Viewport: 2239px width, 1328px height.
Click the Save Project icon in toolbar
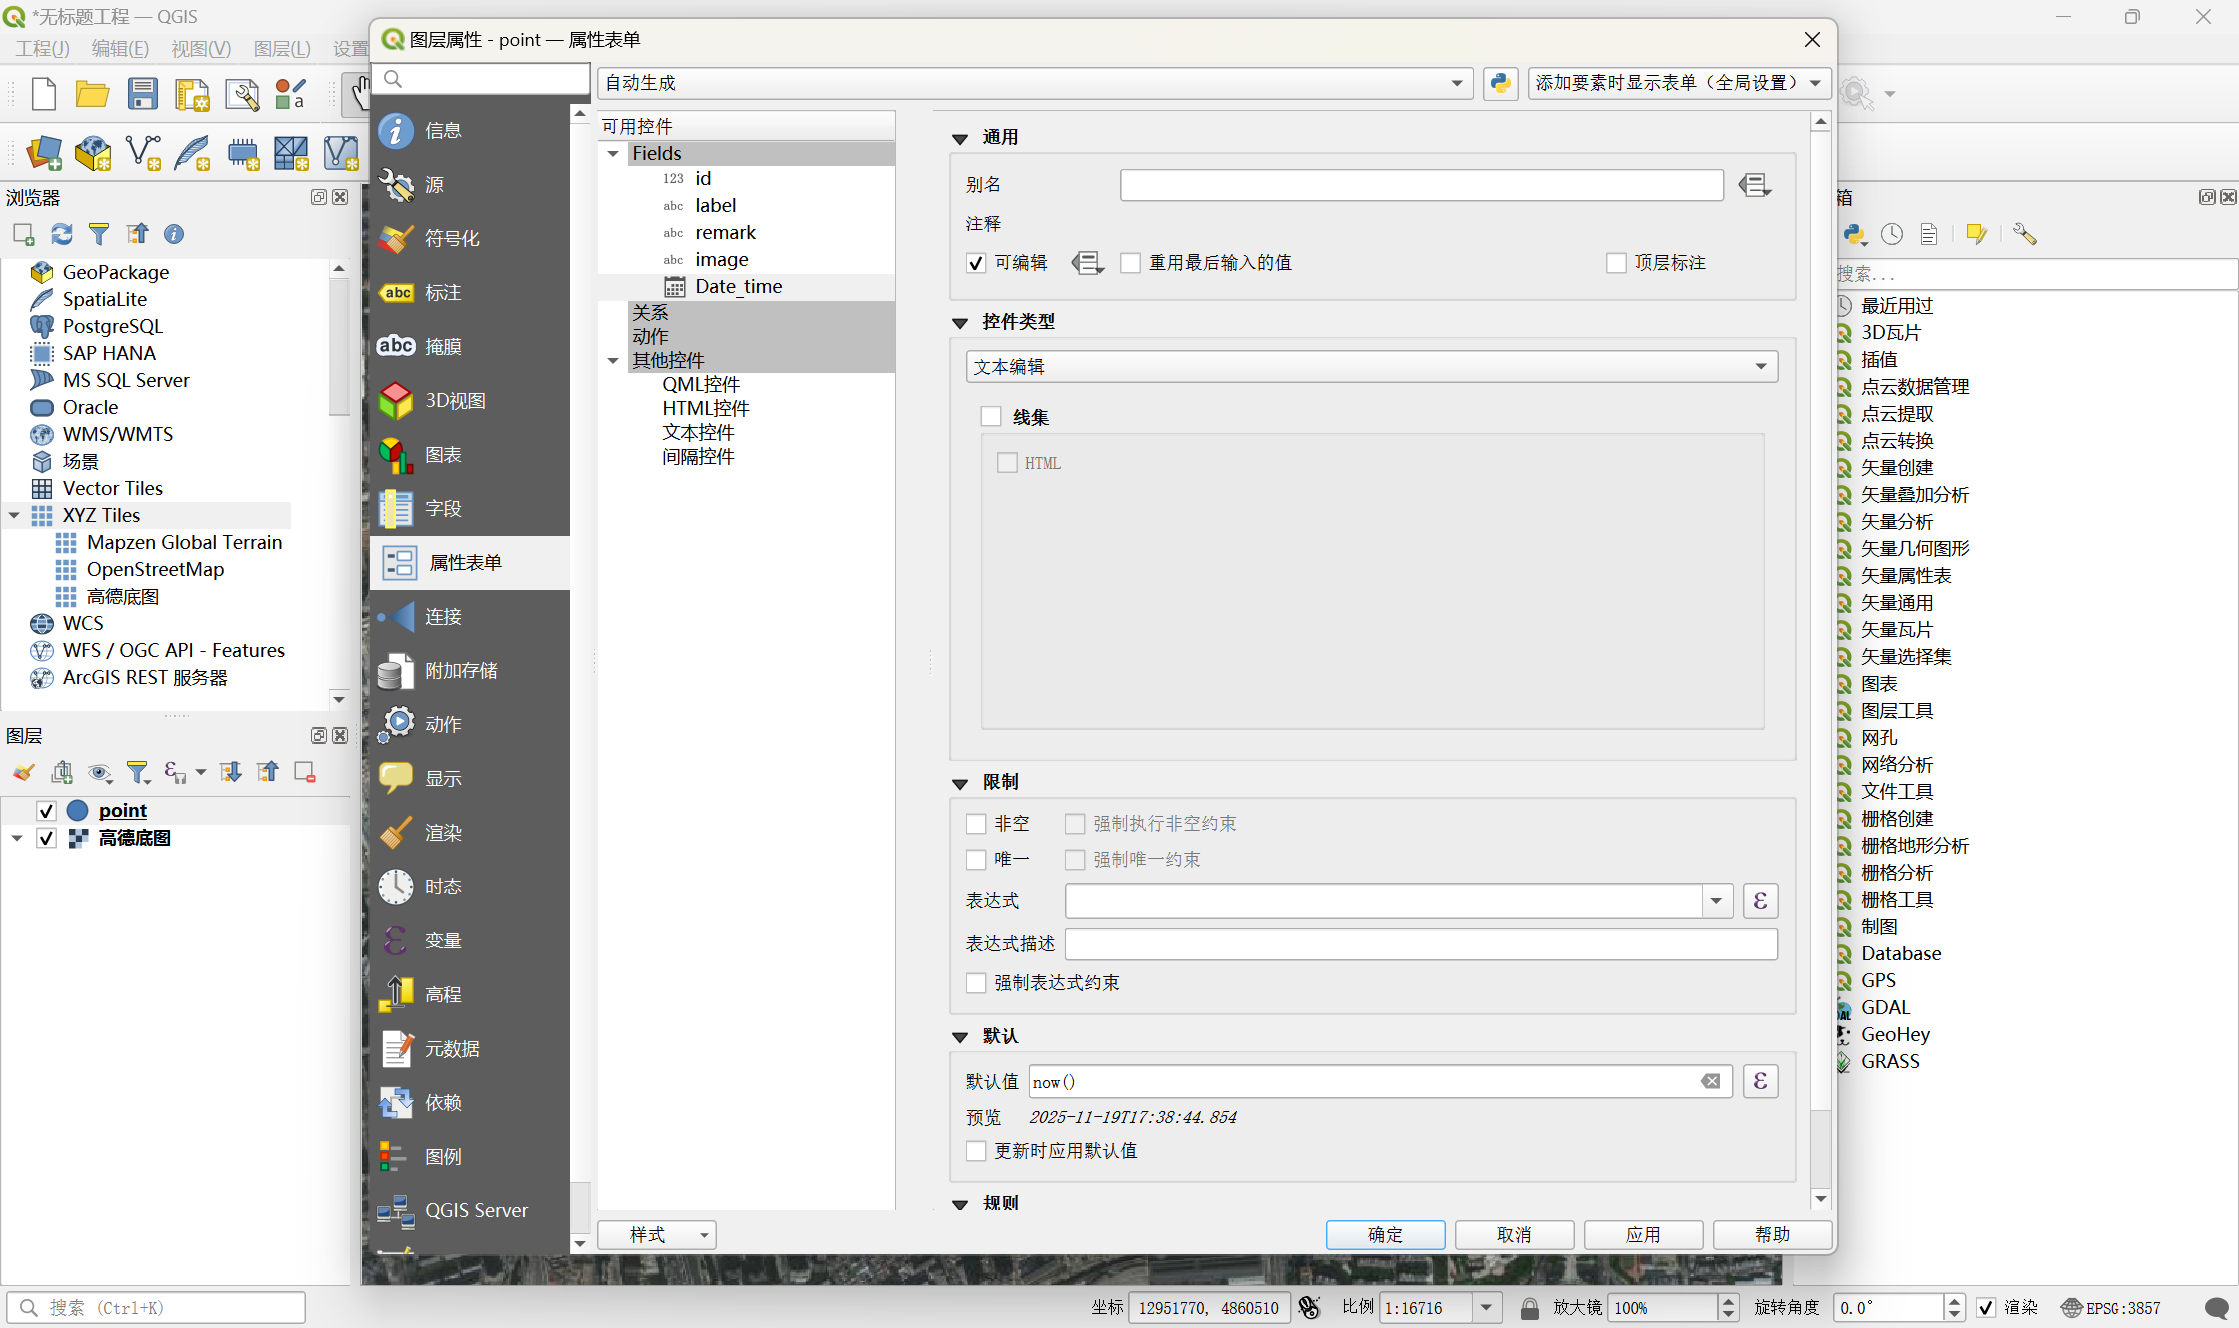142,94
